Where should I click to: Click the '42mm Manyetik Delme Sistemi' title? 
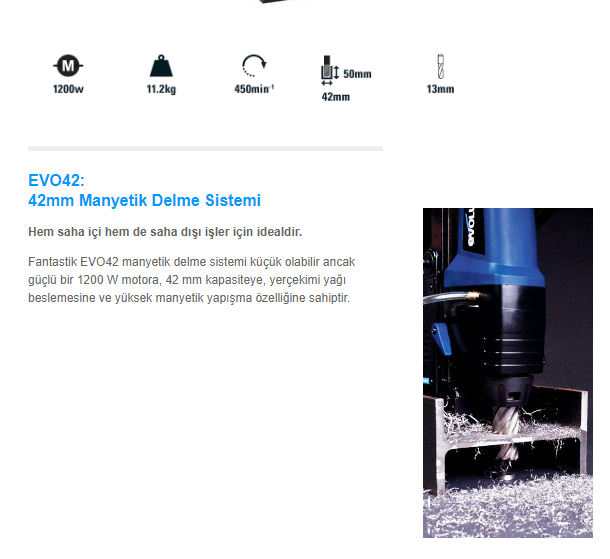tap(145, 200)
